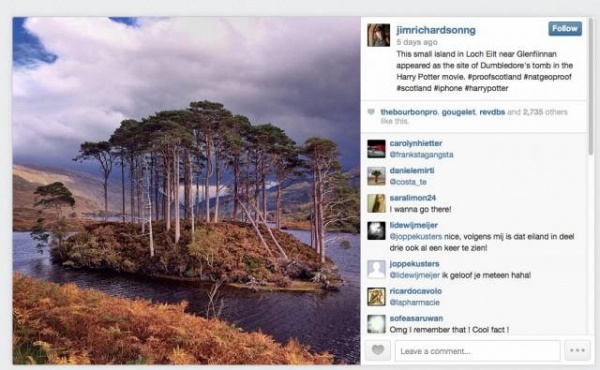Click the small heart icon next to likes
The image size is (600, 370).
(x=371, y=112)
